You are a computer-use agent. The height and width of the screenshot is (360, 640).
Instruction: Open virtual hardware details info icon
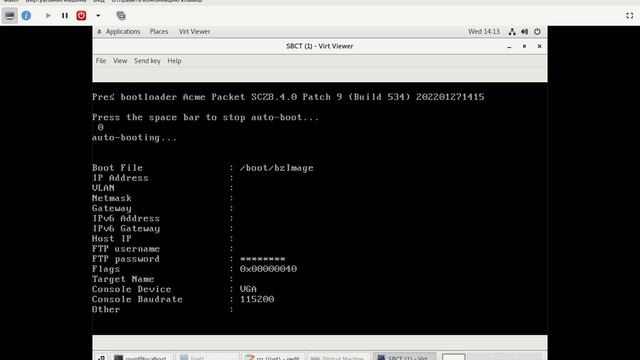26,16
